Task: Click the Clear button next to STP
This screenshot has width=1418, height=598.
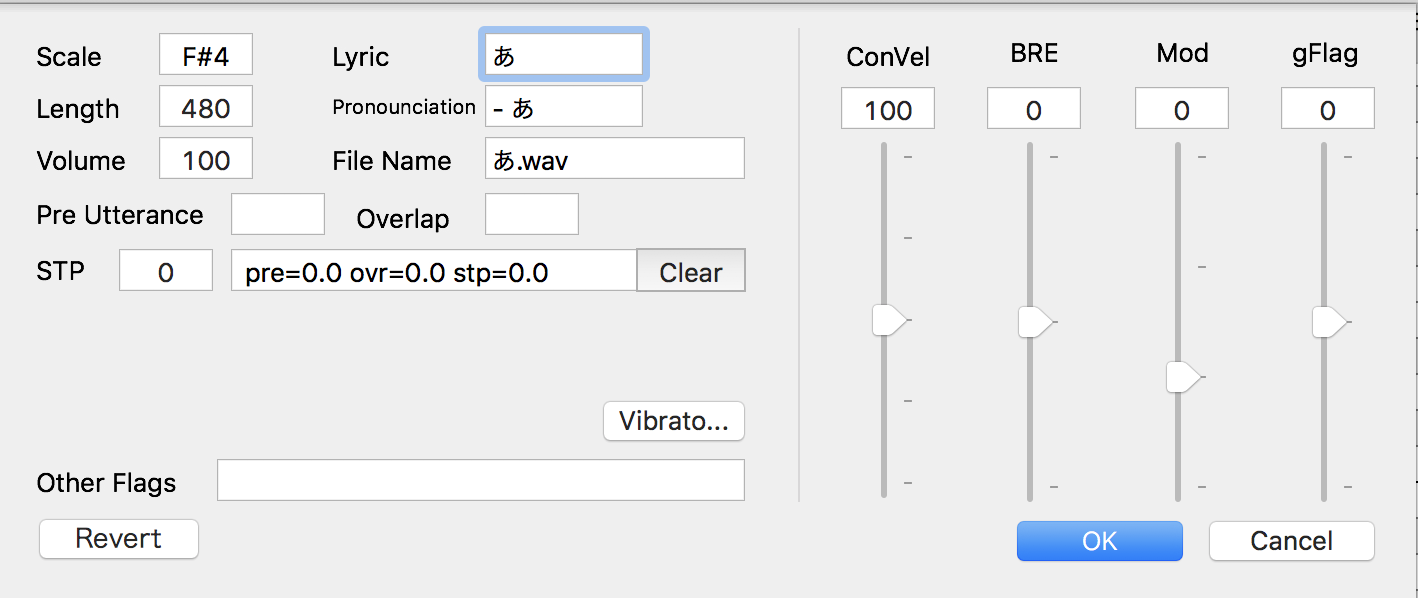Action: tap(691, 271)
